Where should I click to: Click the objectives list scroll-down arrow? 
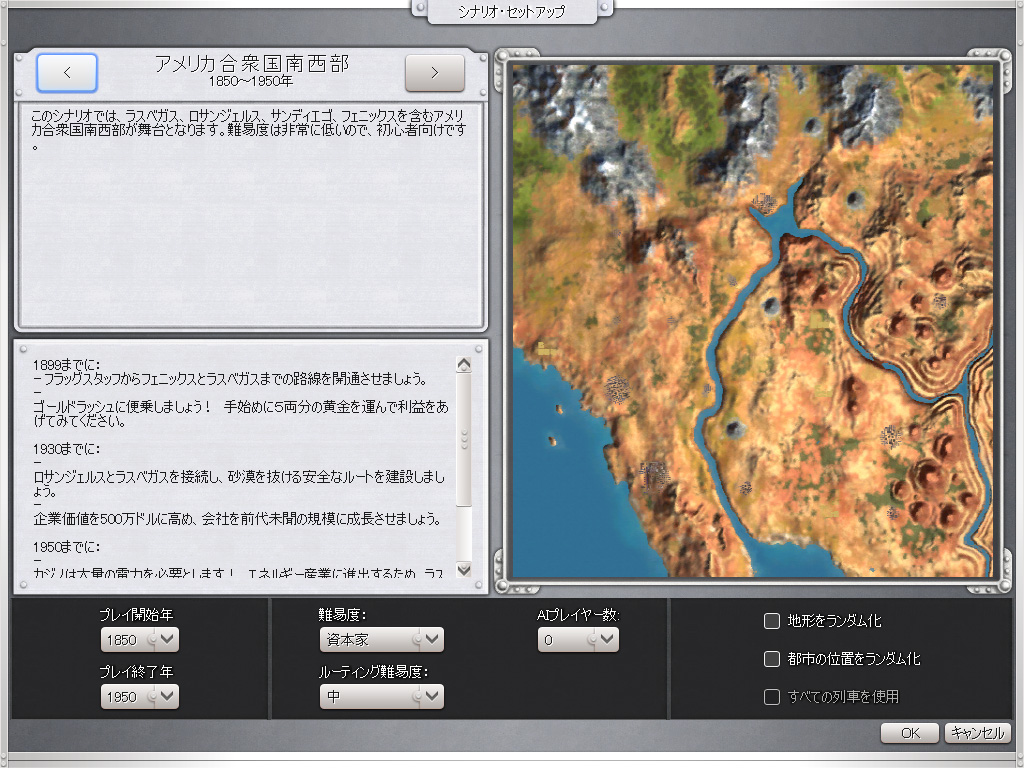(x=464, y=569)
